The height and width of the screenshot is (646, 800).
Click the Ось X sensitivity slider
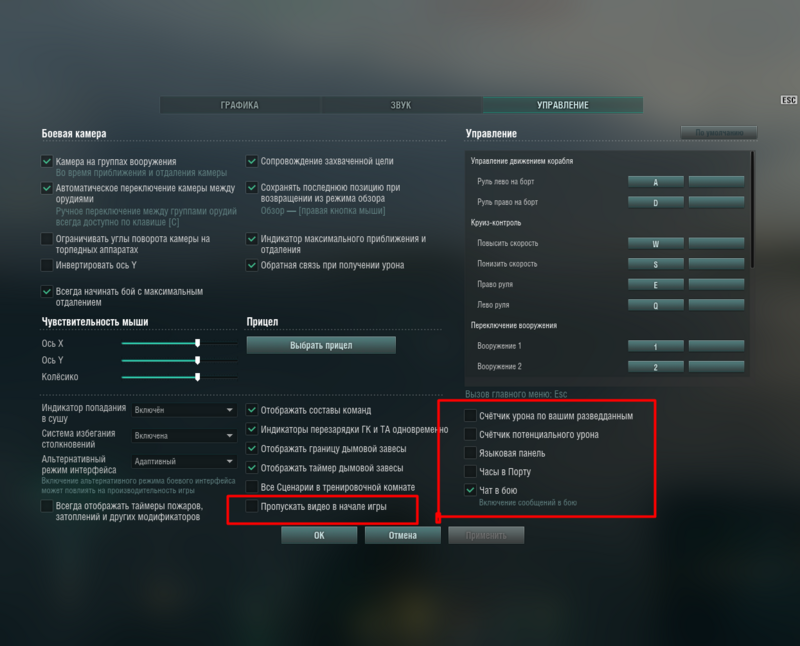[x=178, y=343]
